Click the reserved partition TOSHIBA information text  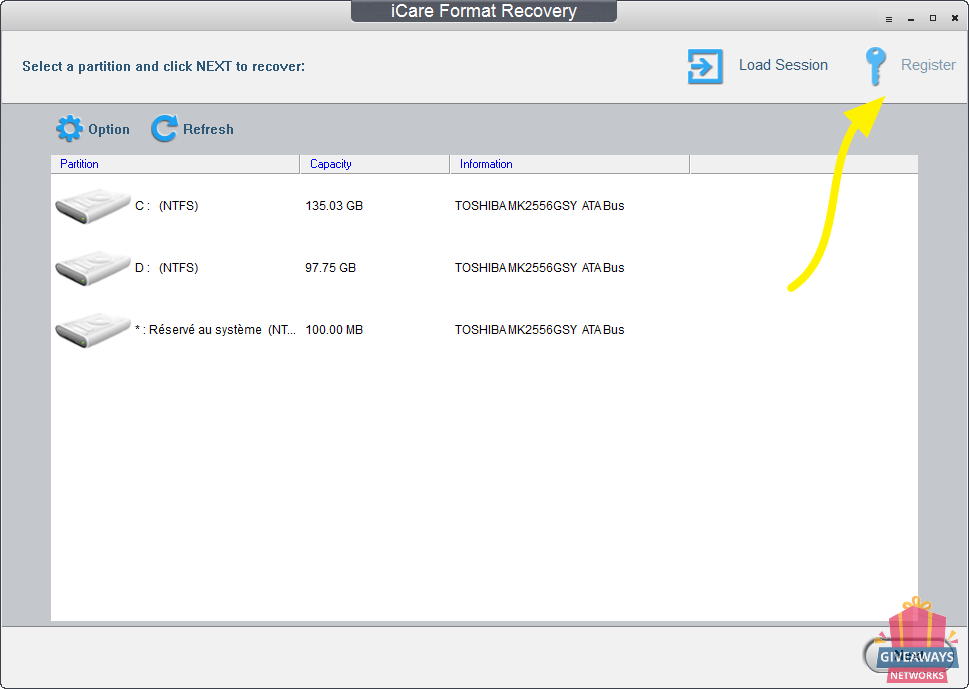[x=540, y=329]
